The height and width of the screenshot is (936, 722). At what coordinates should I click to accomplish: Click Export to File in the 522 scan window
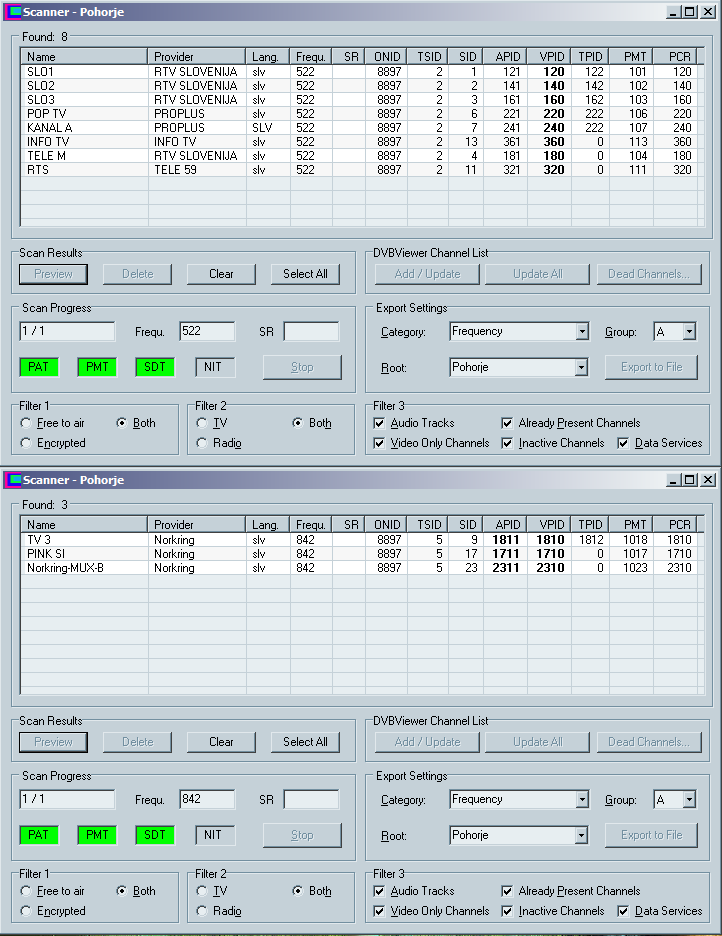coord(652,367)
